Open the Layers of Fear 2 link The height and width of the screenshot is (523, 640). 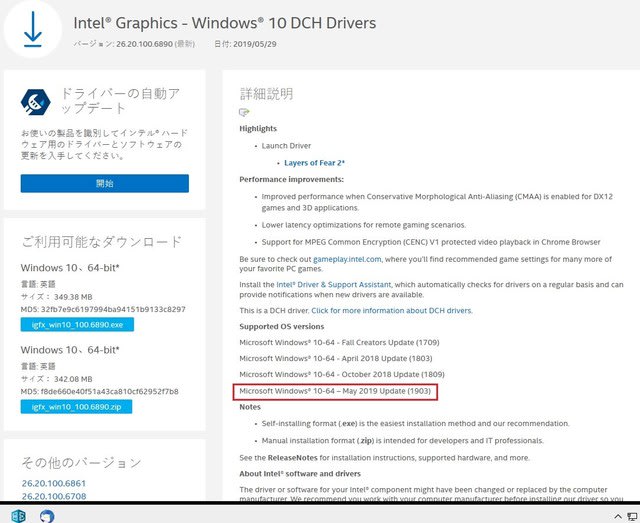click(314, 163)
